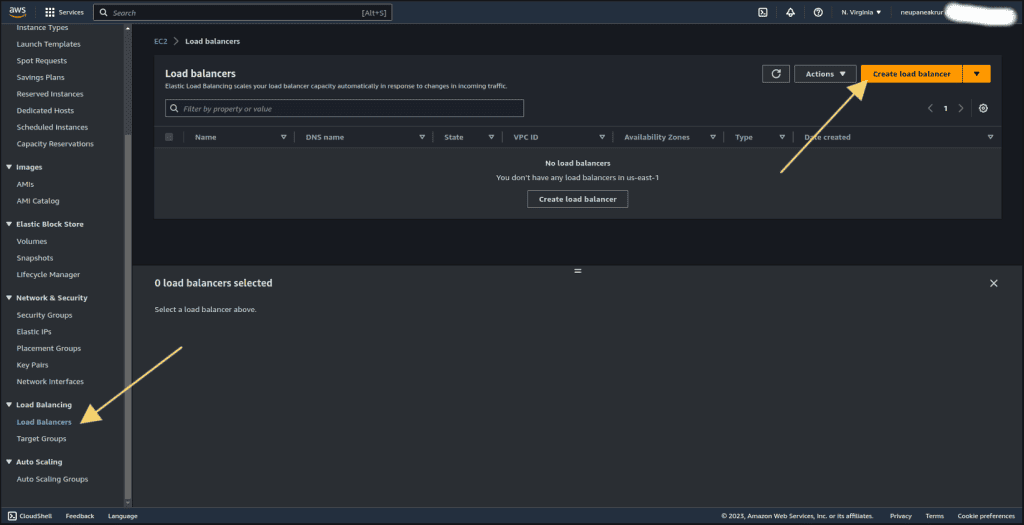Open the Actions dropdown

[825, 74]
